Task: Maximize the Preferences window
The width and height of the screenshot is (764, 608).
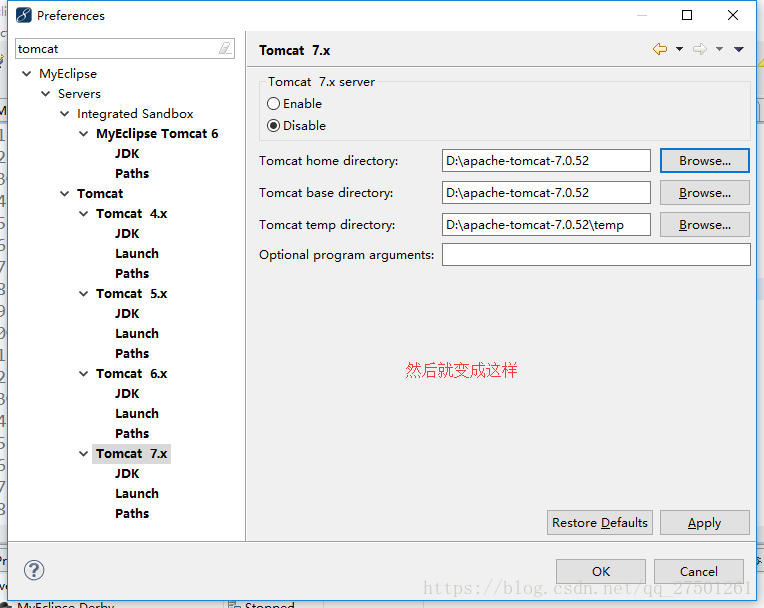Action: tap(687, 15)
